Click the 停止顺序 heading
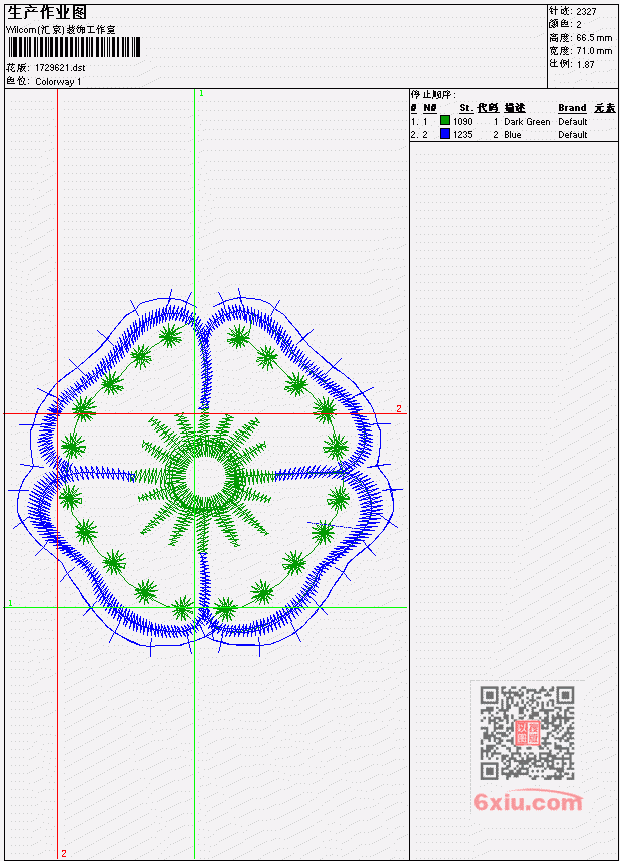 [433, 94]
